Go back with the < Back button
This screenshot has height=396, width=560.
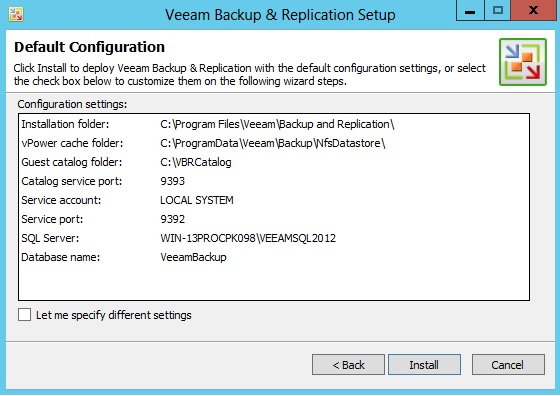[x=348, y=365]
